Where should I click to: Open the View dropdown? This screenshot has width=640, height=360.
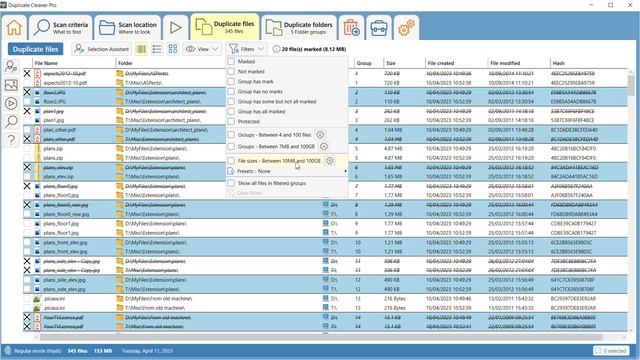point(202,49)
